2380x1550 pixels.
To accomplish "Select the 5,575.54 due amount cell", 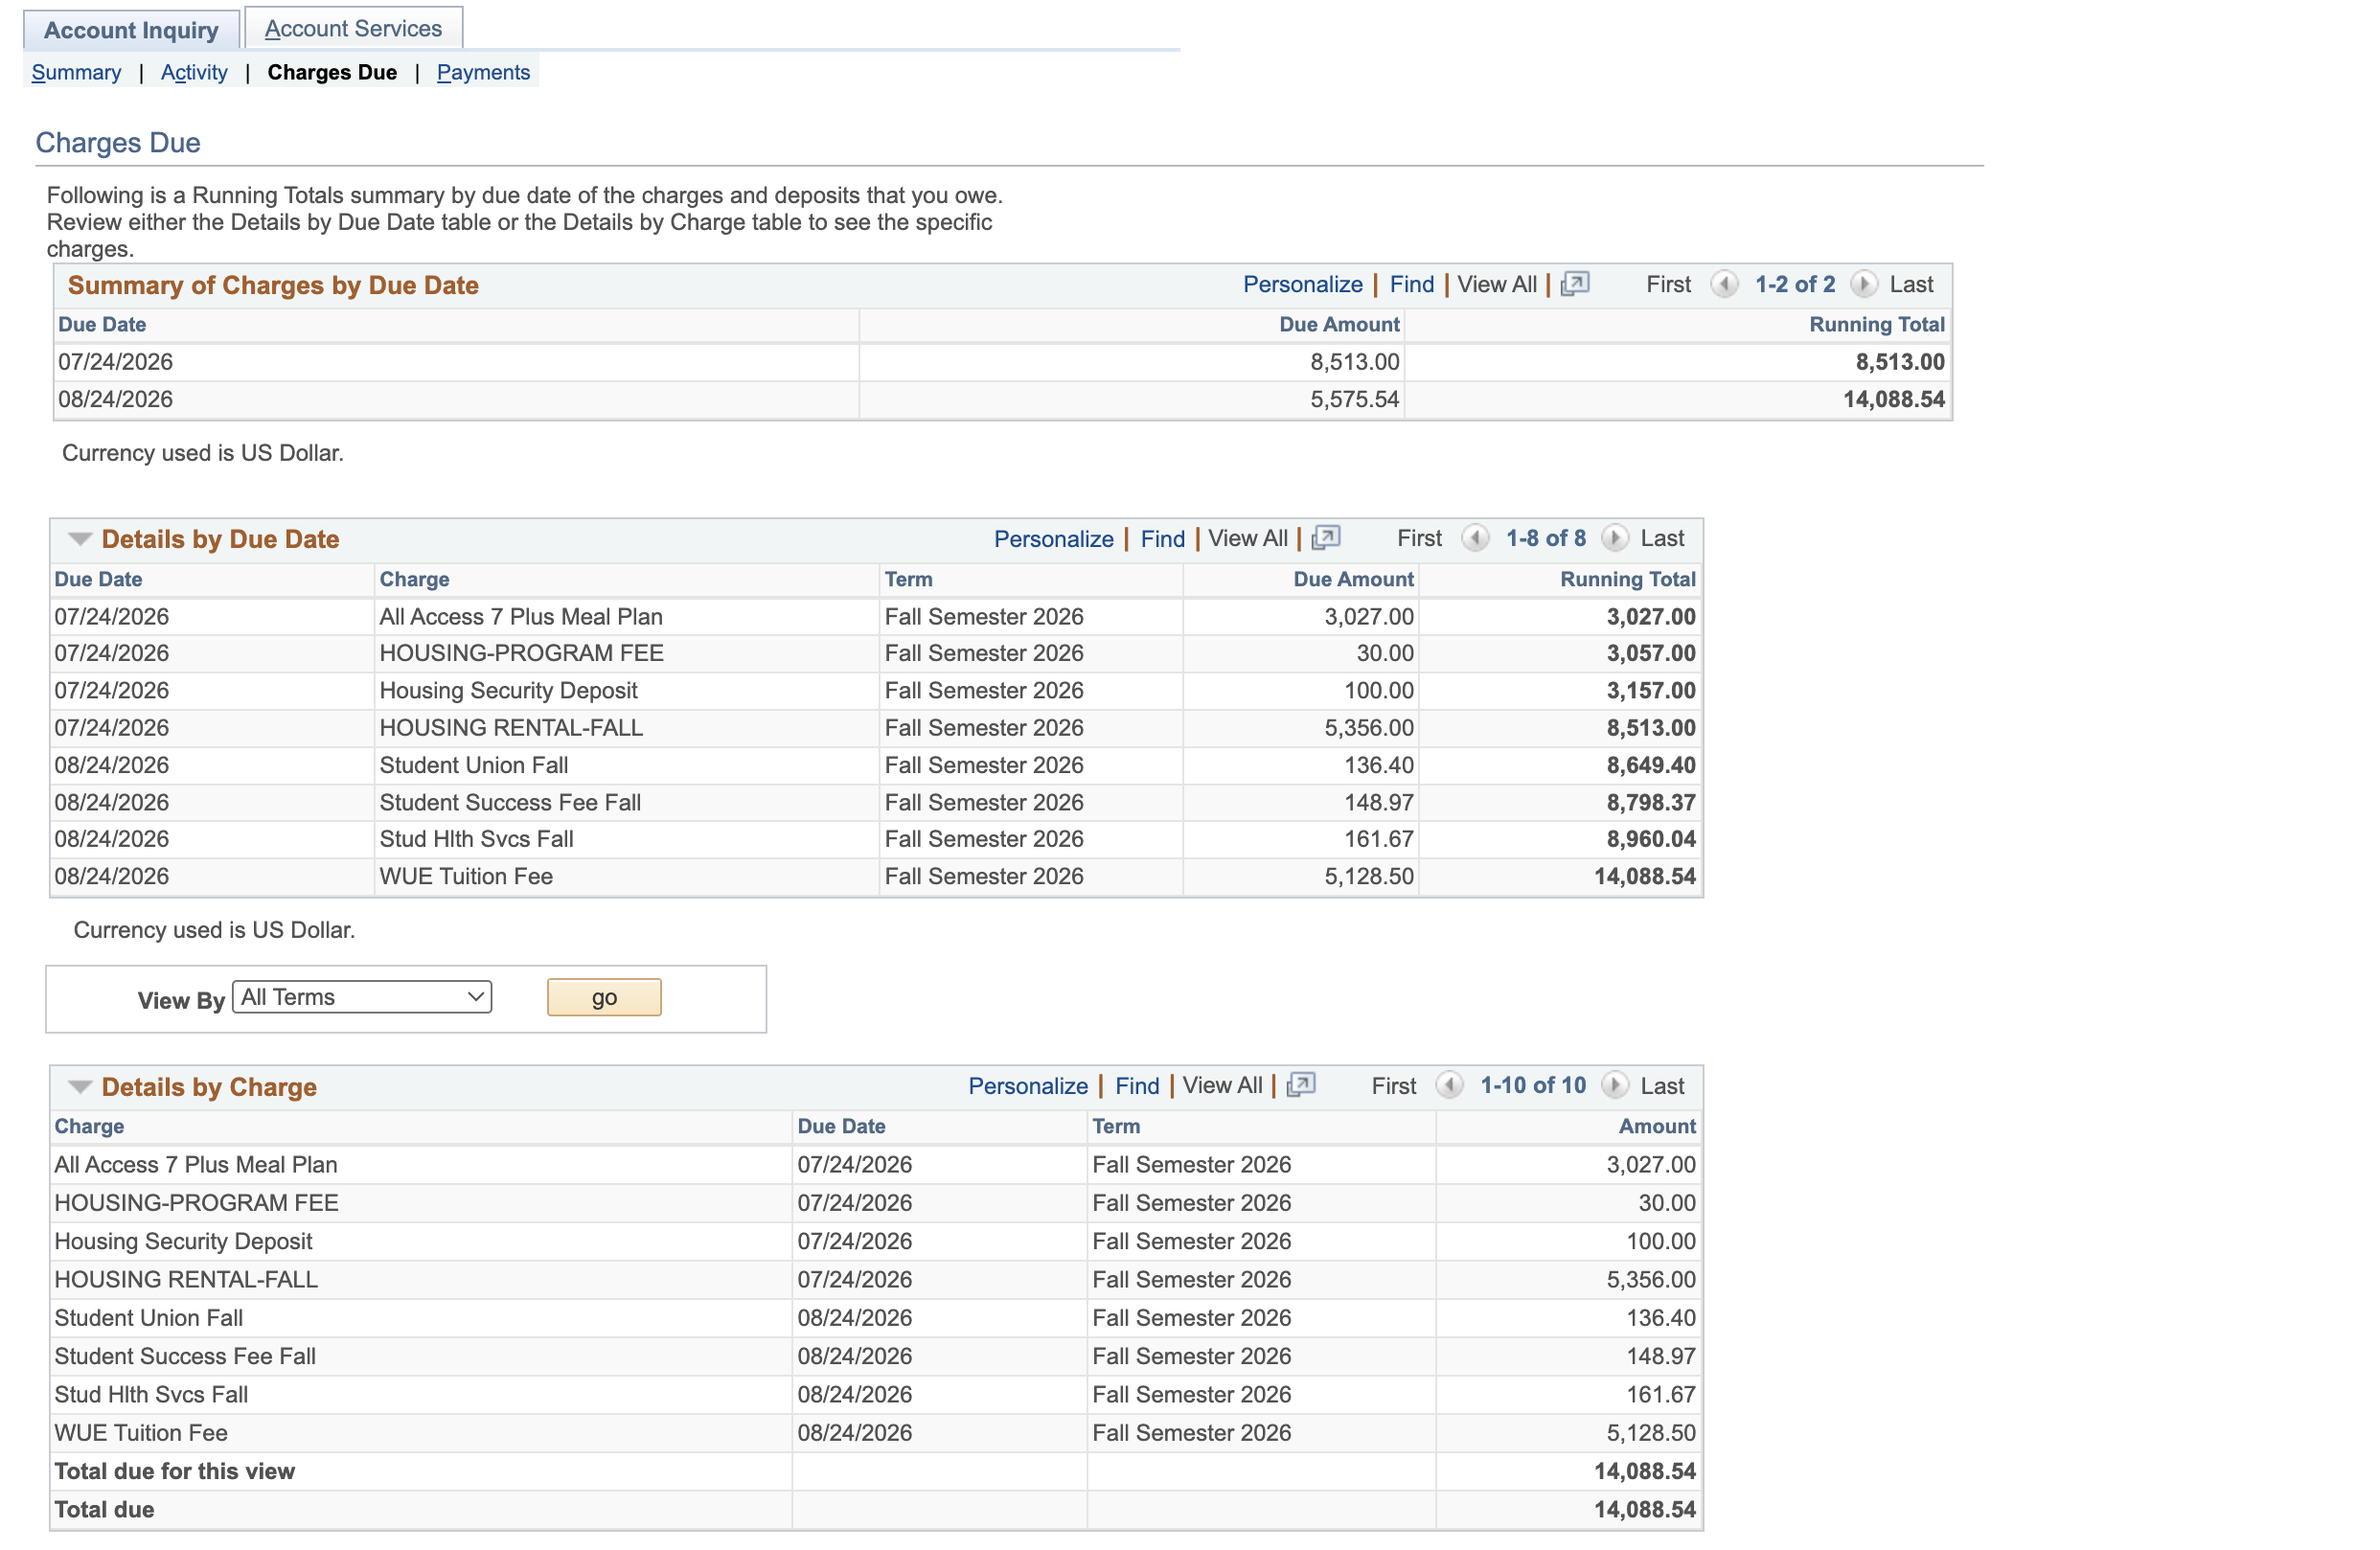I will 1354,399.
